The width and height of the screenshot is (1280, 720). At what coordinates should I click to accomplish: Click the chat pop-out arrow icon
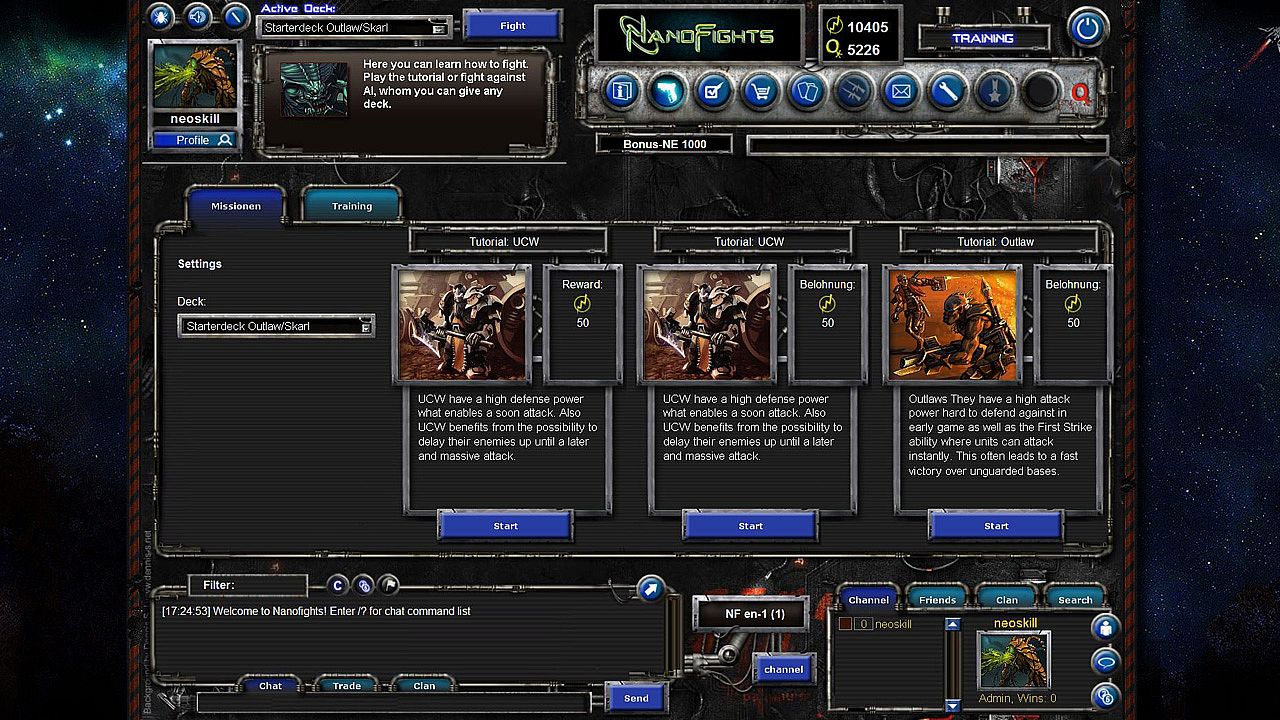650,589
